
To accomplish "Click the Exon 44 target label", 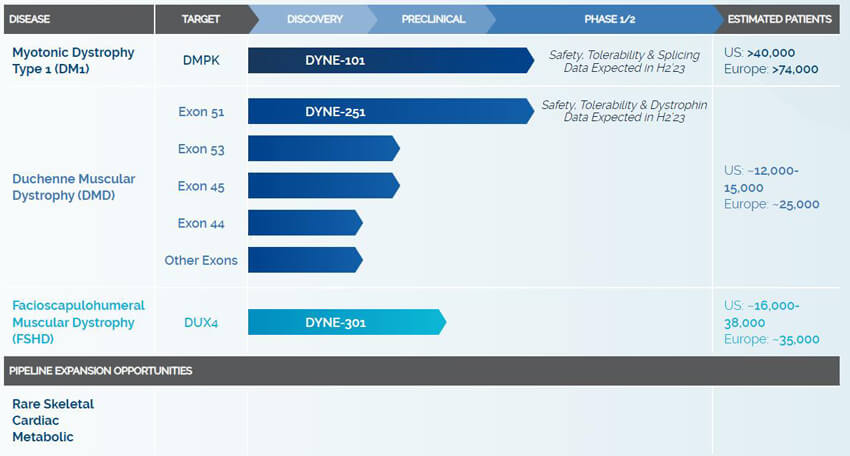I will click(x=201, y=223).
